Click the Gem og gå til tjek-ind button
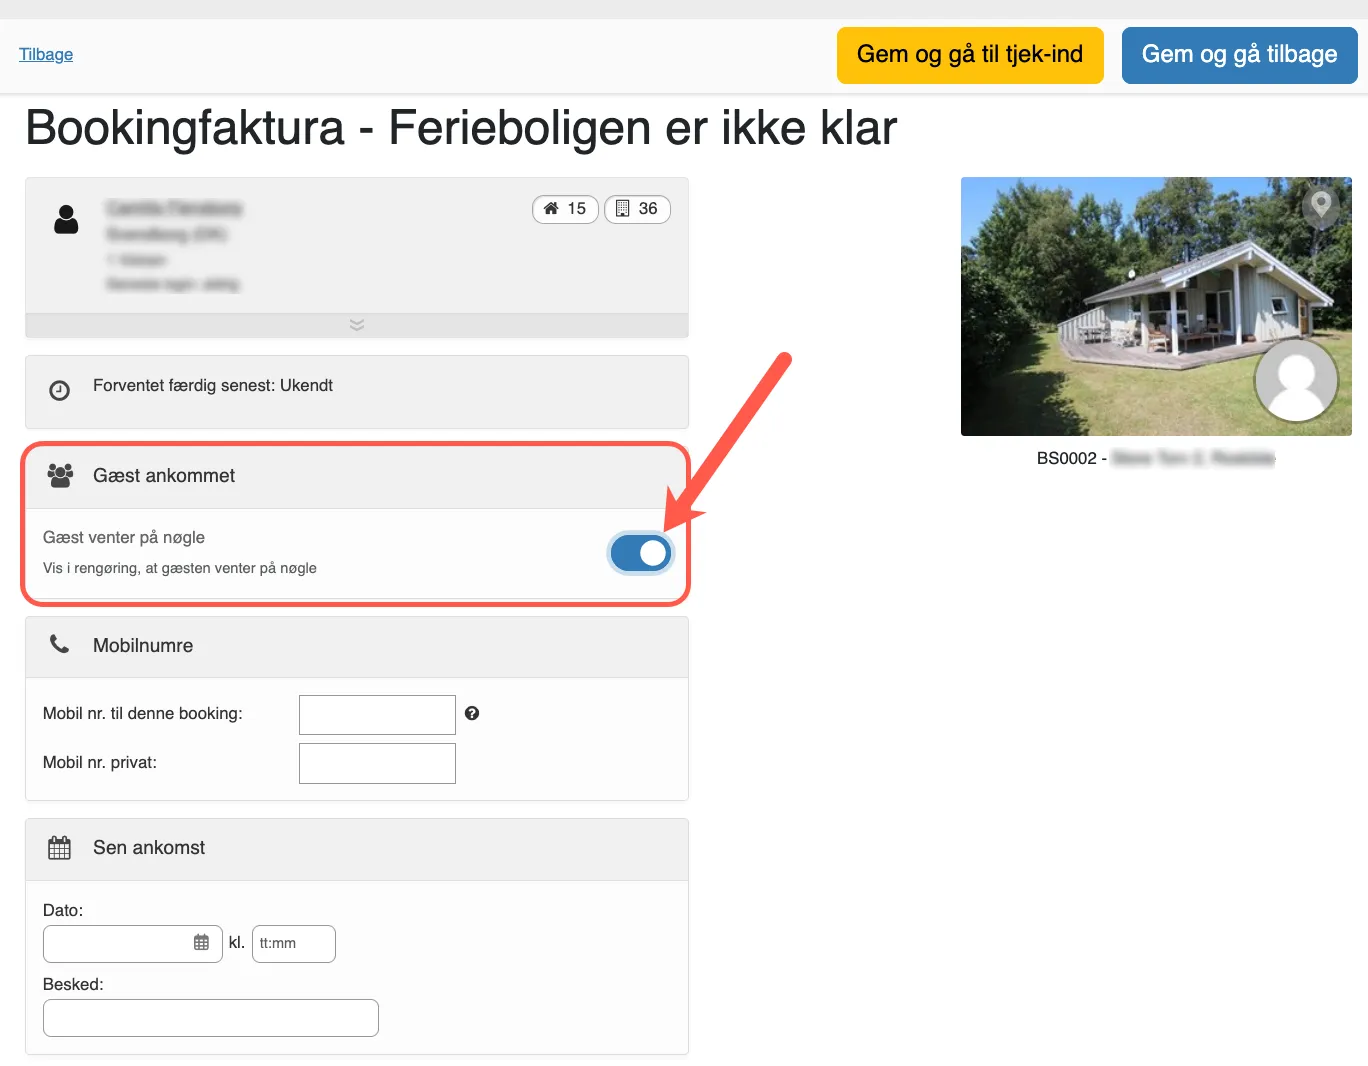The image size is (1368, 1066). click(x=969, y=55)
